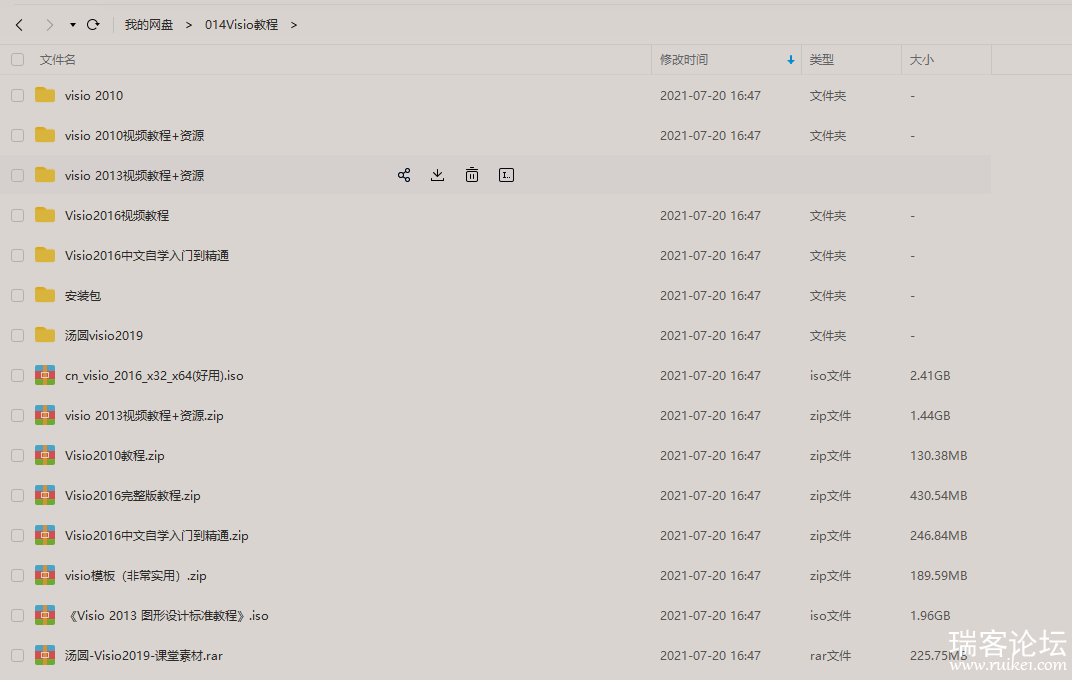Select file name Visio2010教程.zip
Image resolution: width=1072 pixels, height=680 pixels.
pyautogui.click(x=115, y=456)
